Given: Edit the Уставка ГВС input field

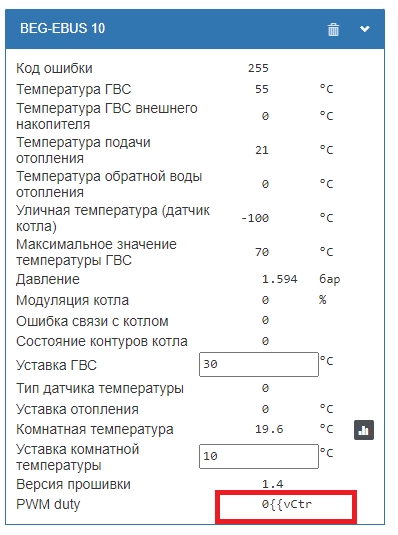Looking at the screenshot, I should point(259,364).
